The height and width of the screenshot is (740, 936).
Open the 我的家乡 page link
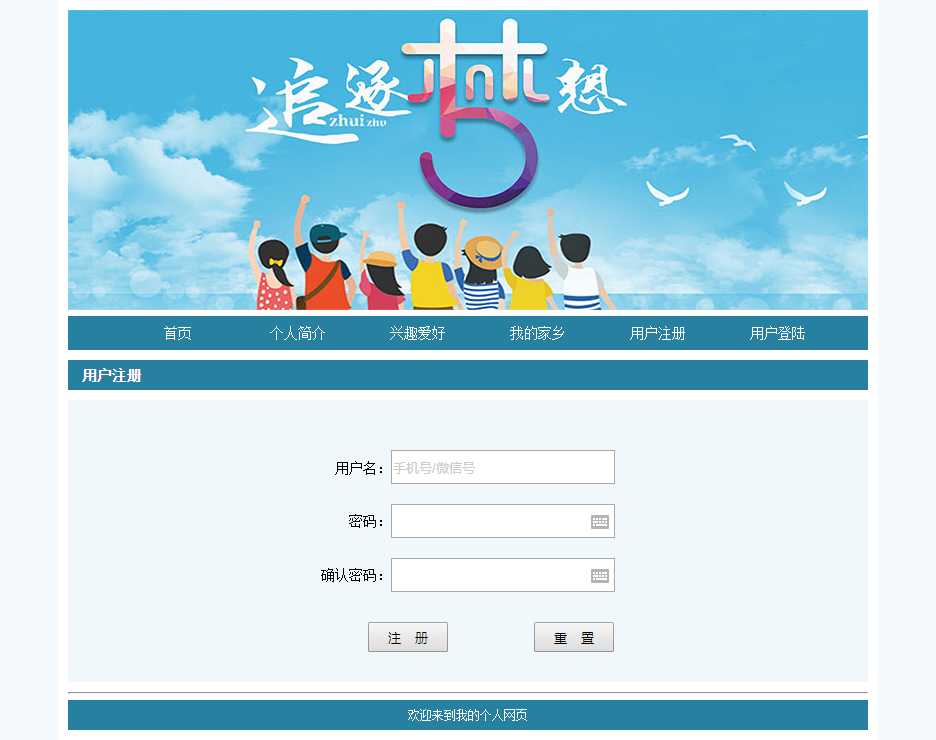(x=537, y=333)
